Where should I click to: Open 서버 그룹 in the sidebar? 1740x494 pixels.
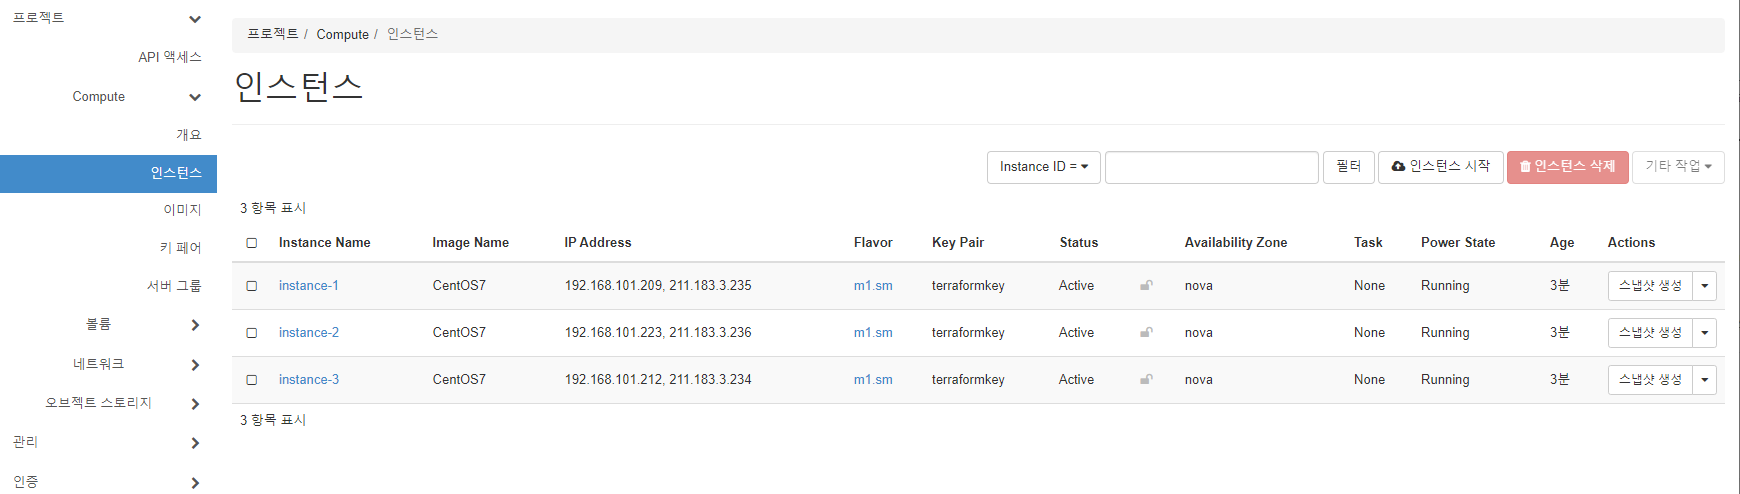(174, 286)
